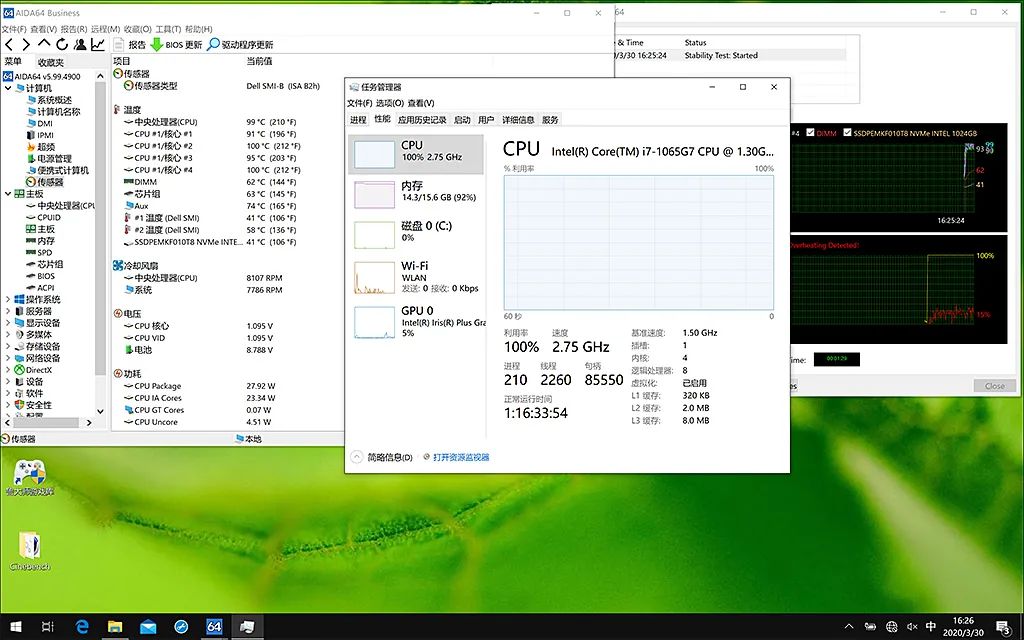The image size is (1024, 640).
Task: Click the Close button in stability test window
Action: [995, 386]
